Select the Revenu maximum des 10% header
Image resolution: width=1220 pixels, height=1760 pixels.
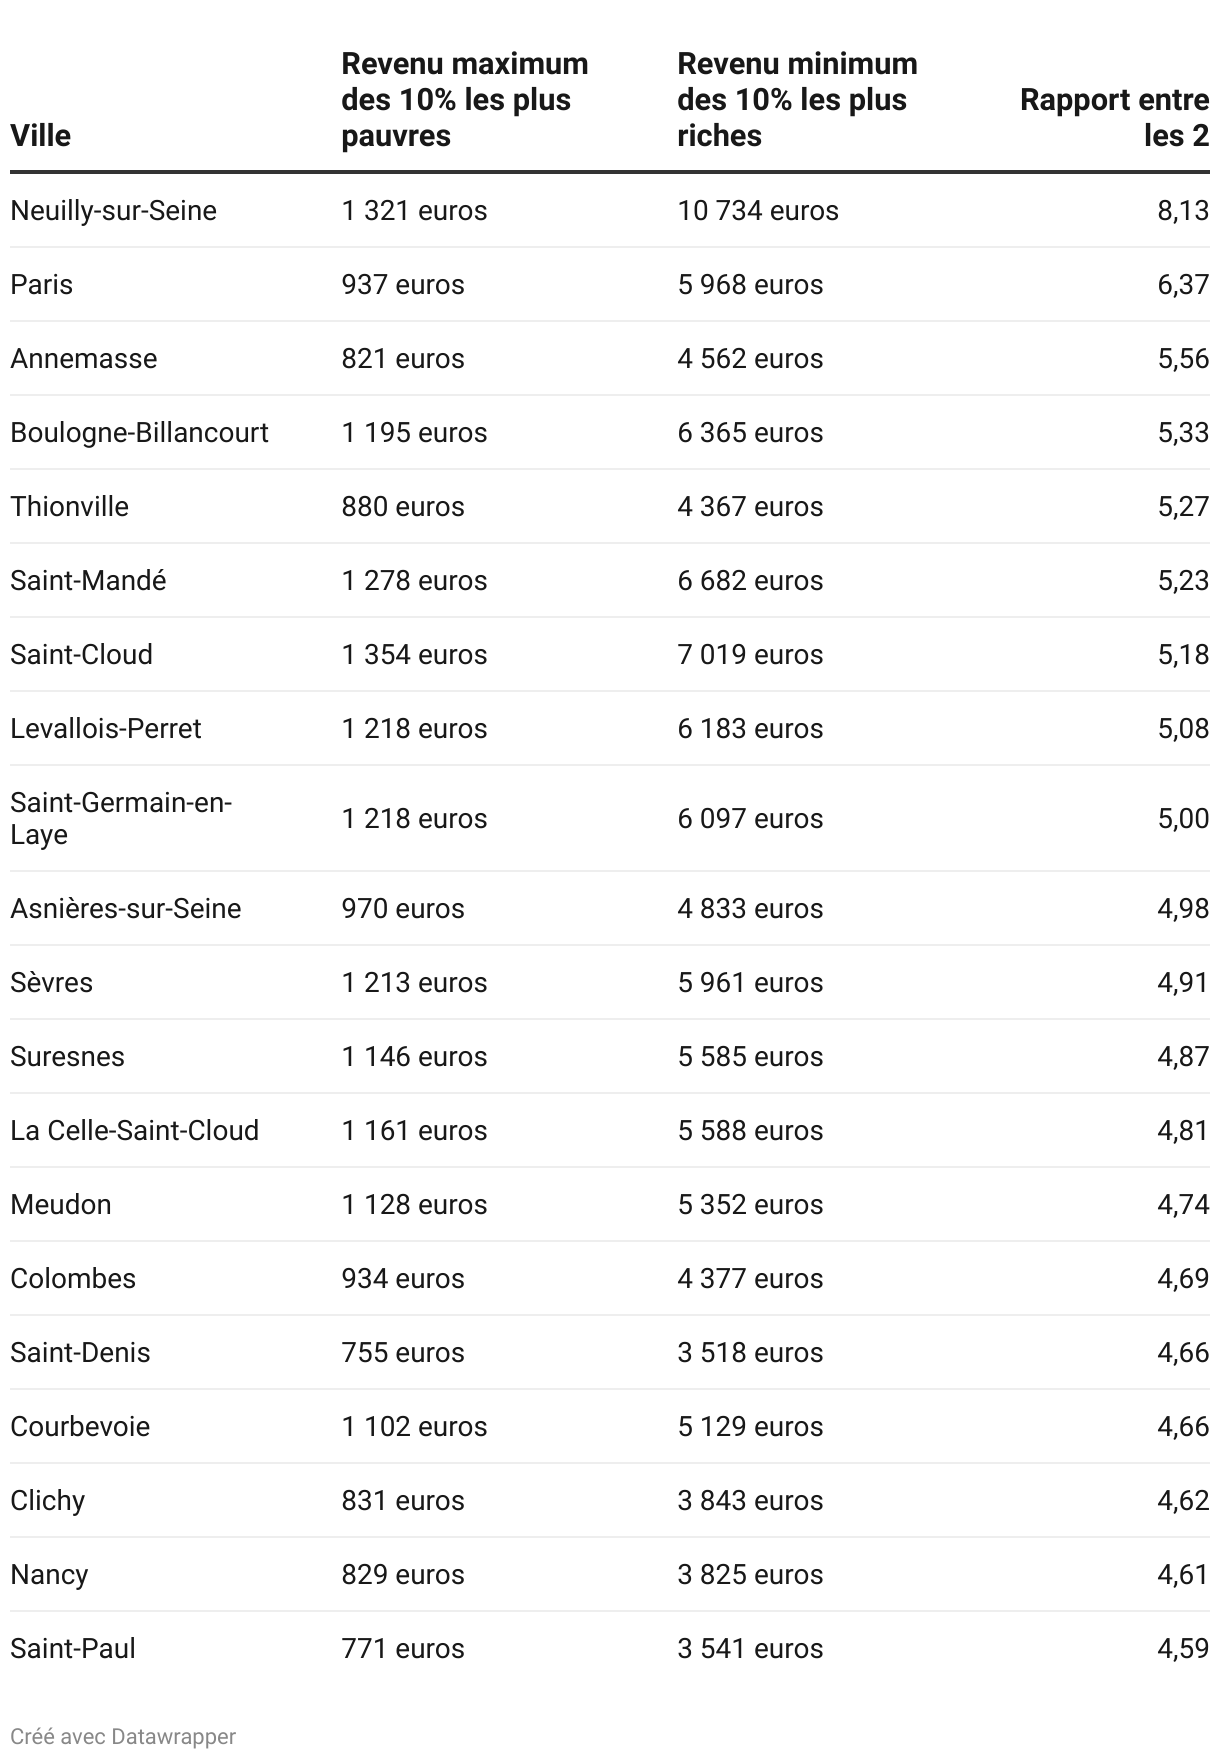[x=465, y=100]
